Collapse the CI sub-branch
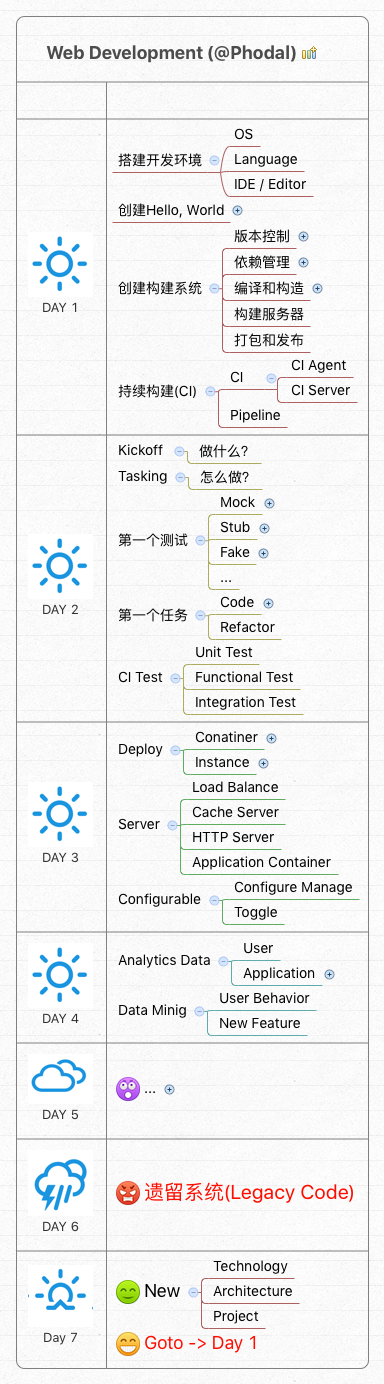This screenshot has height=1384, width=384. (x=272, y=378)
